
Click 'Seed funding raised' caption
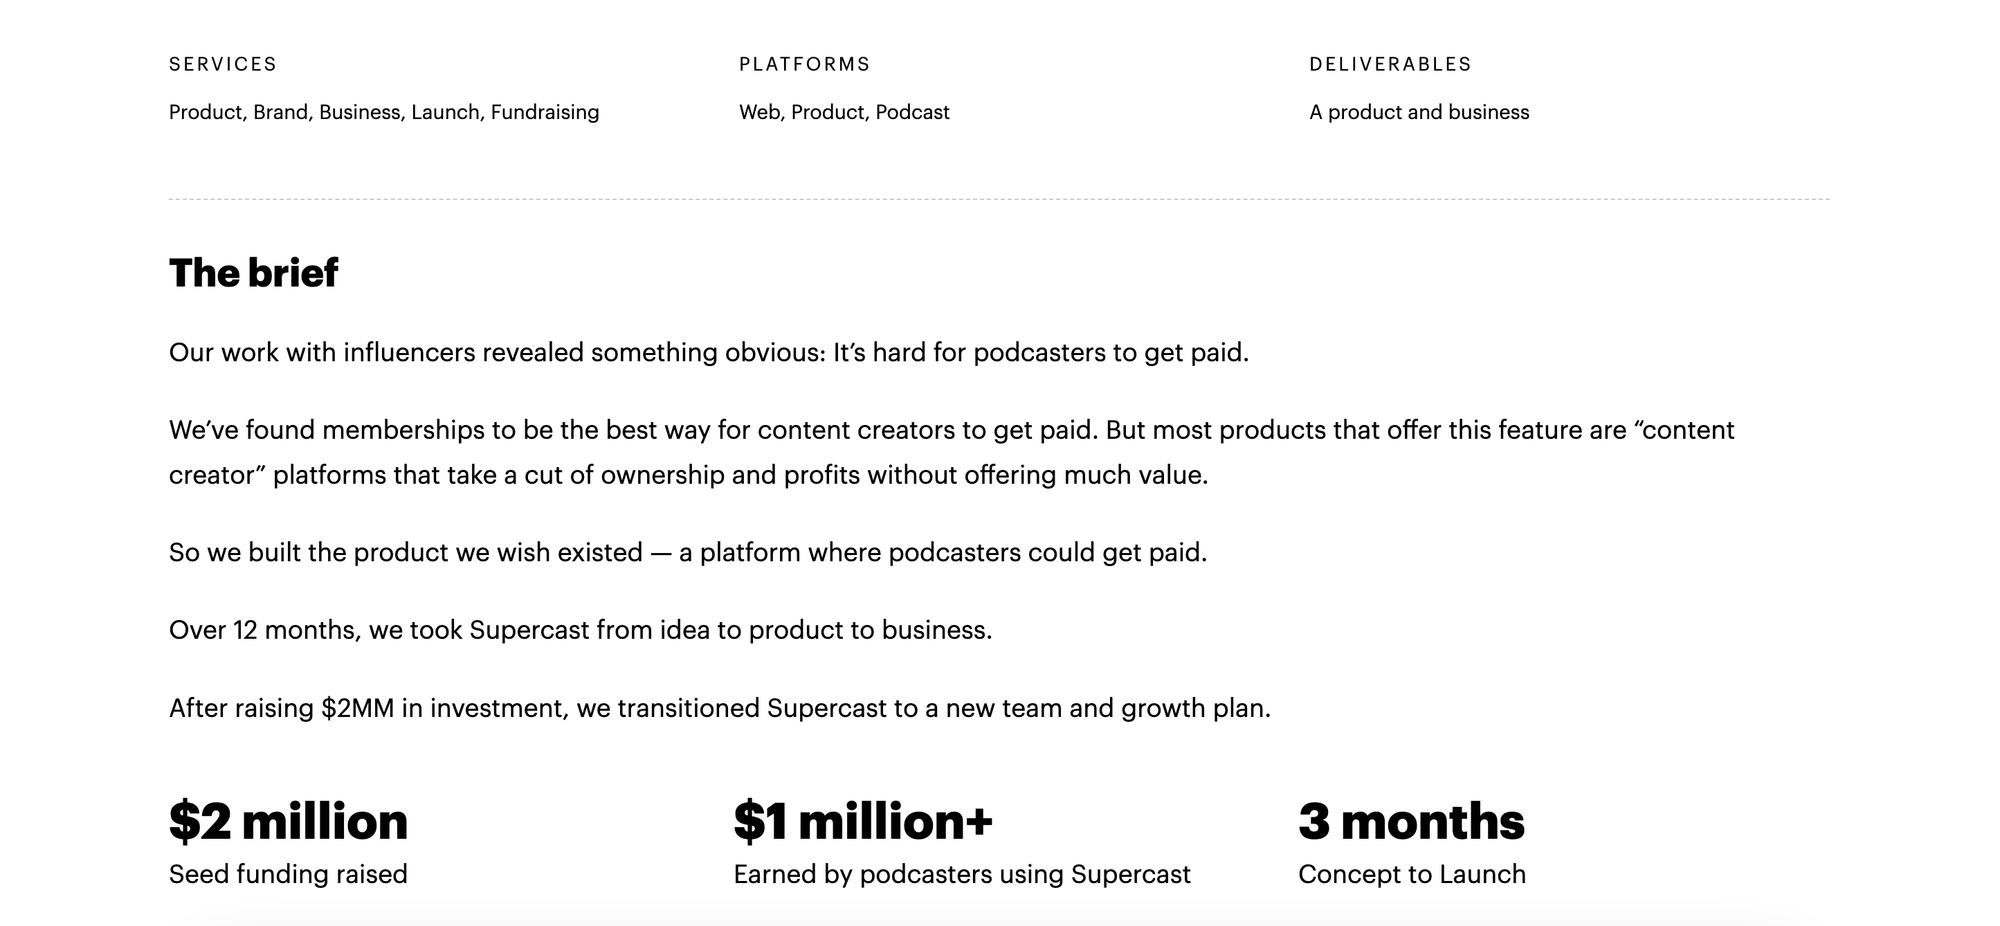click(288, 874)
